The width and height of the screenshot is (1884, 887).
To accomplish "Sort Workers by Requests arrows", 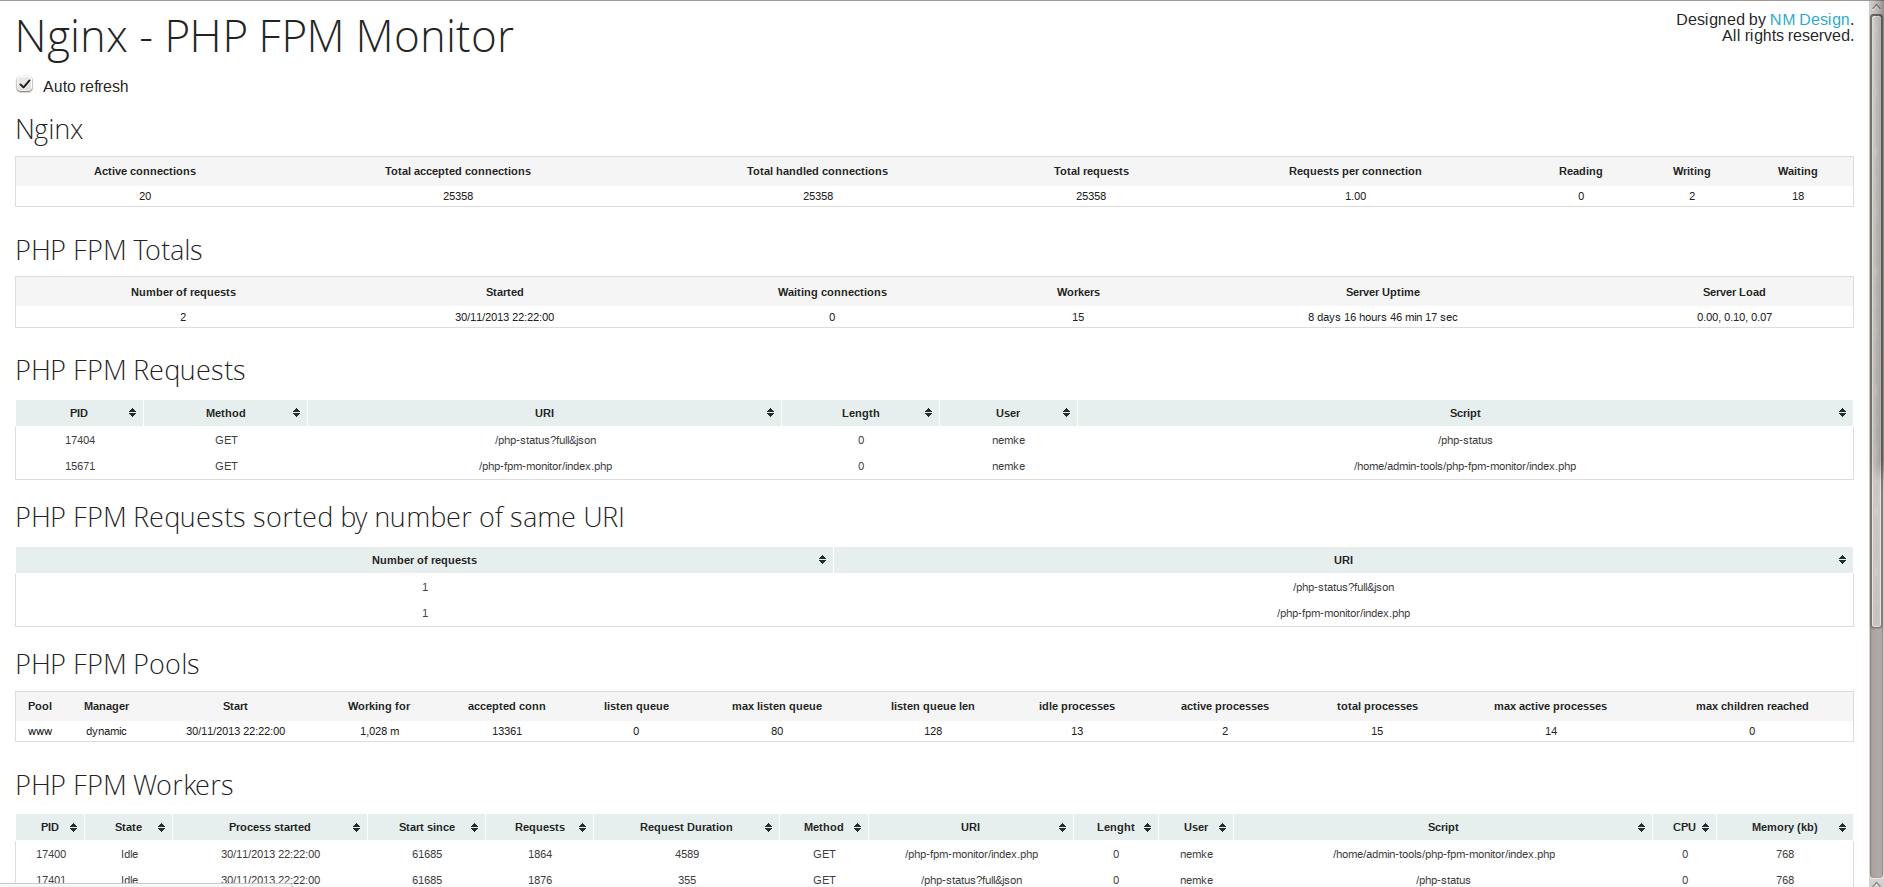I will click(x=582, y=827).
